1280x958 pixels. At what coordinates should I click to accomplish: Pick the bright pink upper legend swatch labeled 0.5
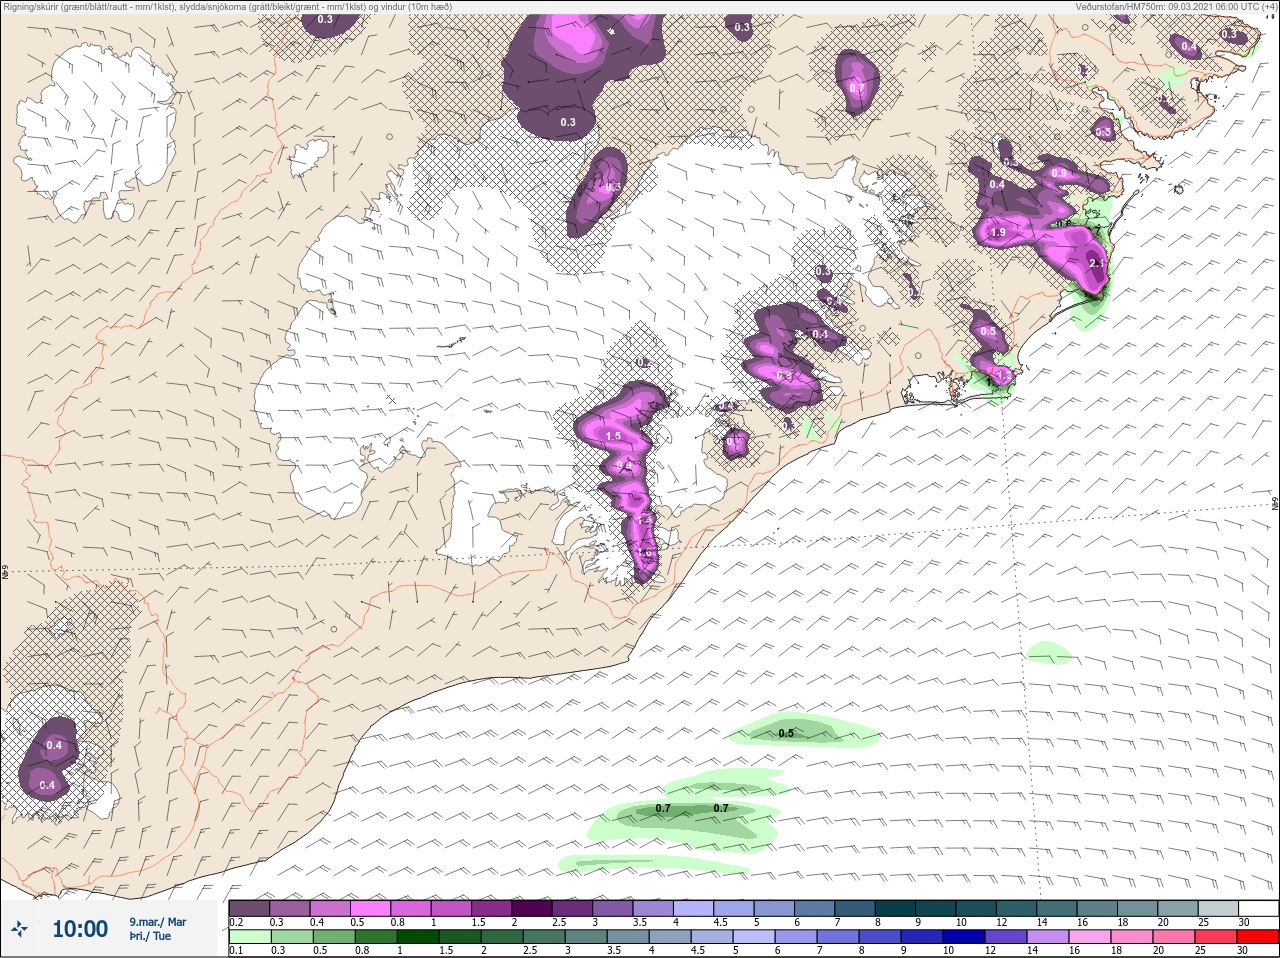(370, 908)
